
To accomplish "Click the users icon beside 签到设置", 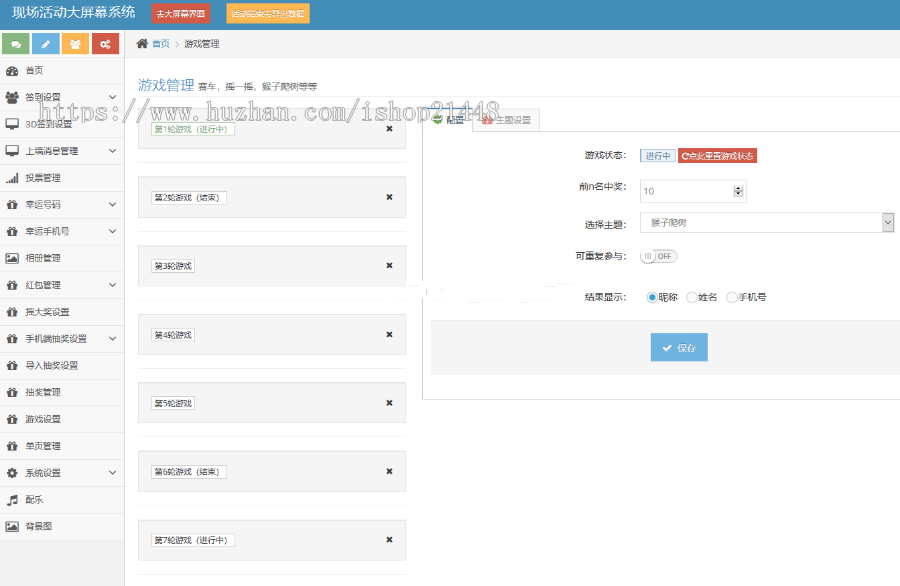I will (12, 97).
